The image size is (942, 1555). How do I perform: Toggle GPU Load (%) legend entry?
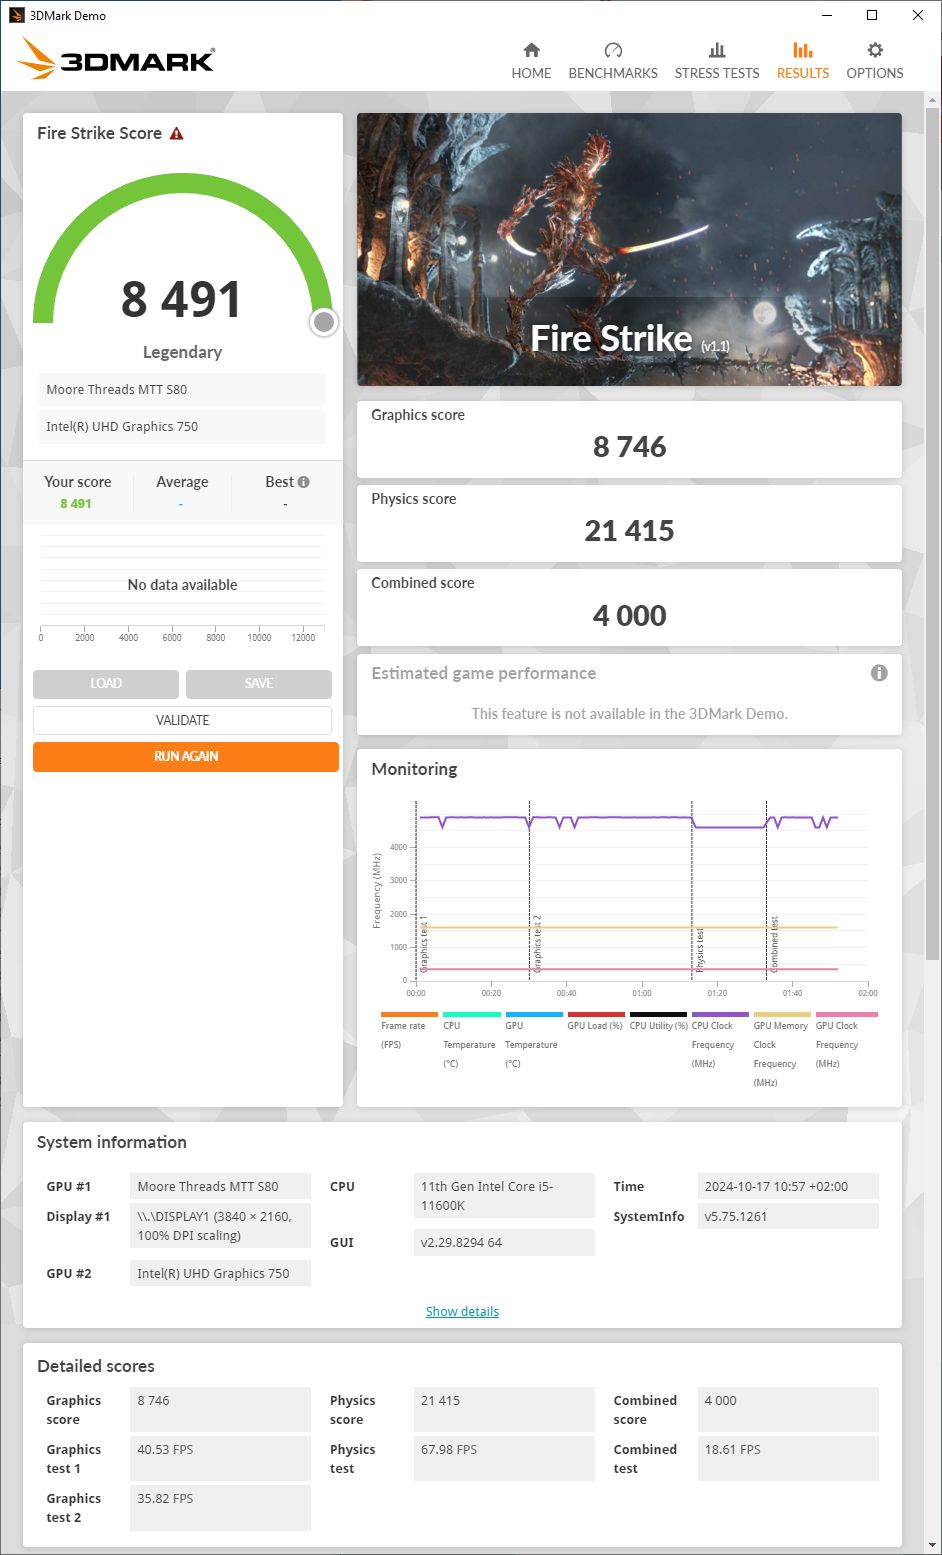[x=595, y=1022]
